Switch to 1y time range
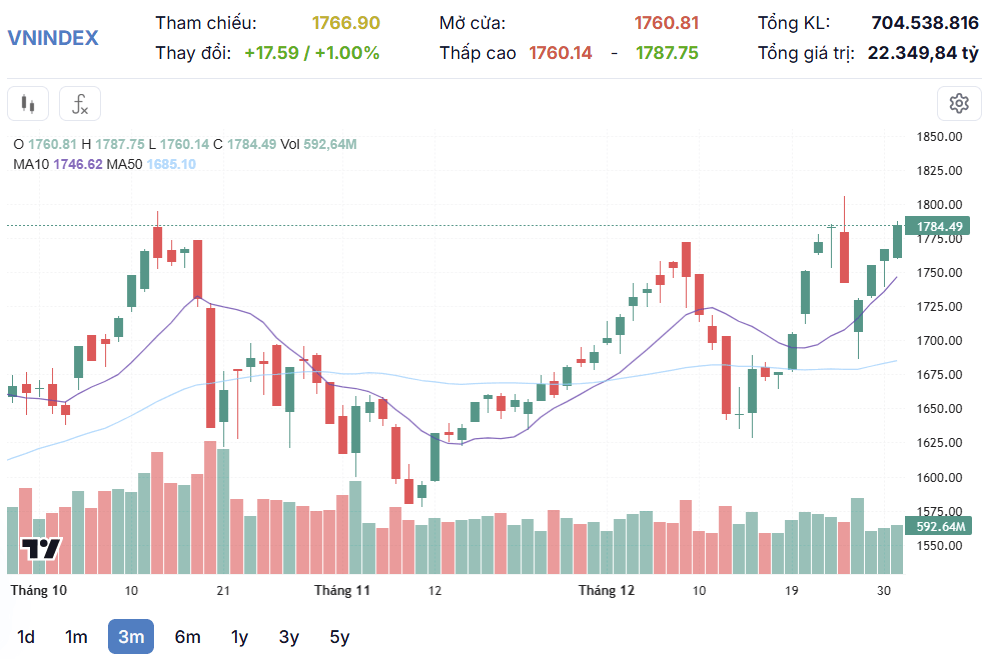984x659 pixels. (239, 636)
